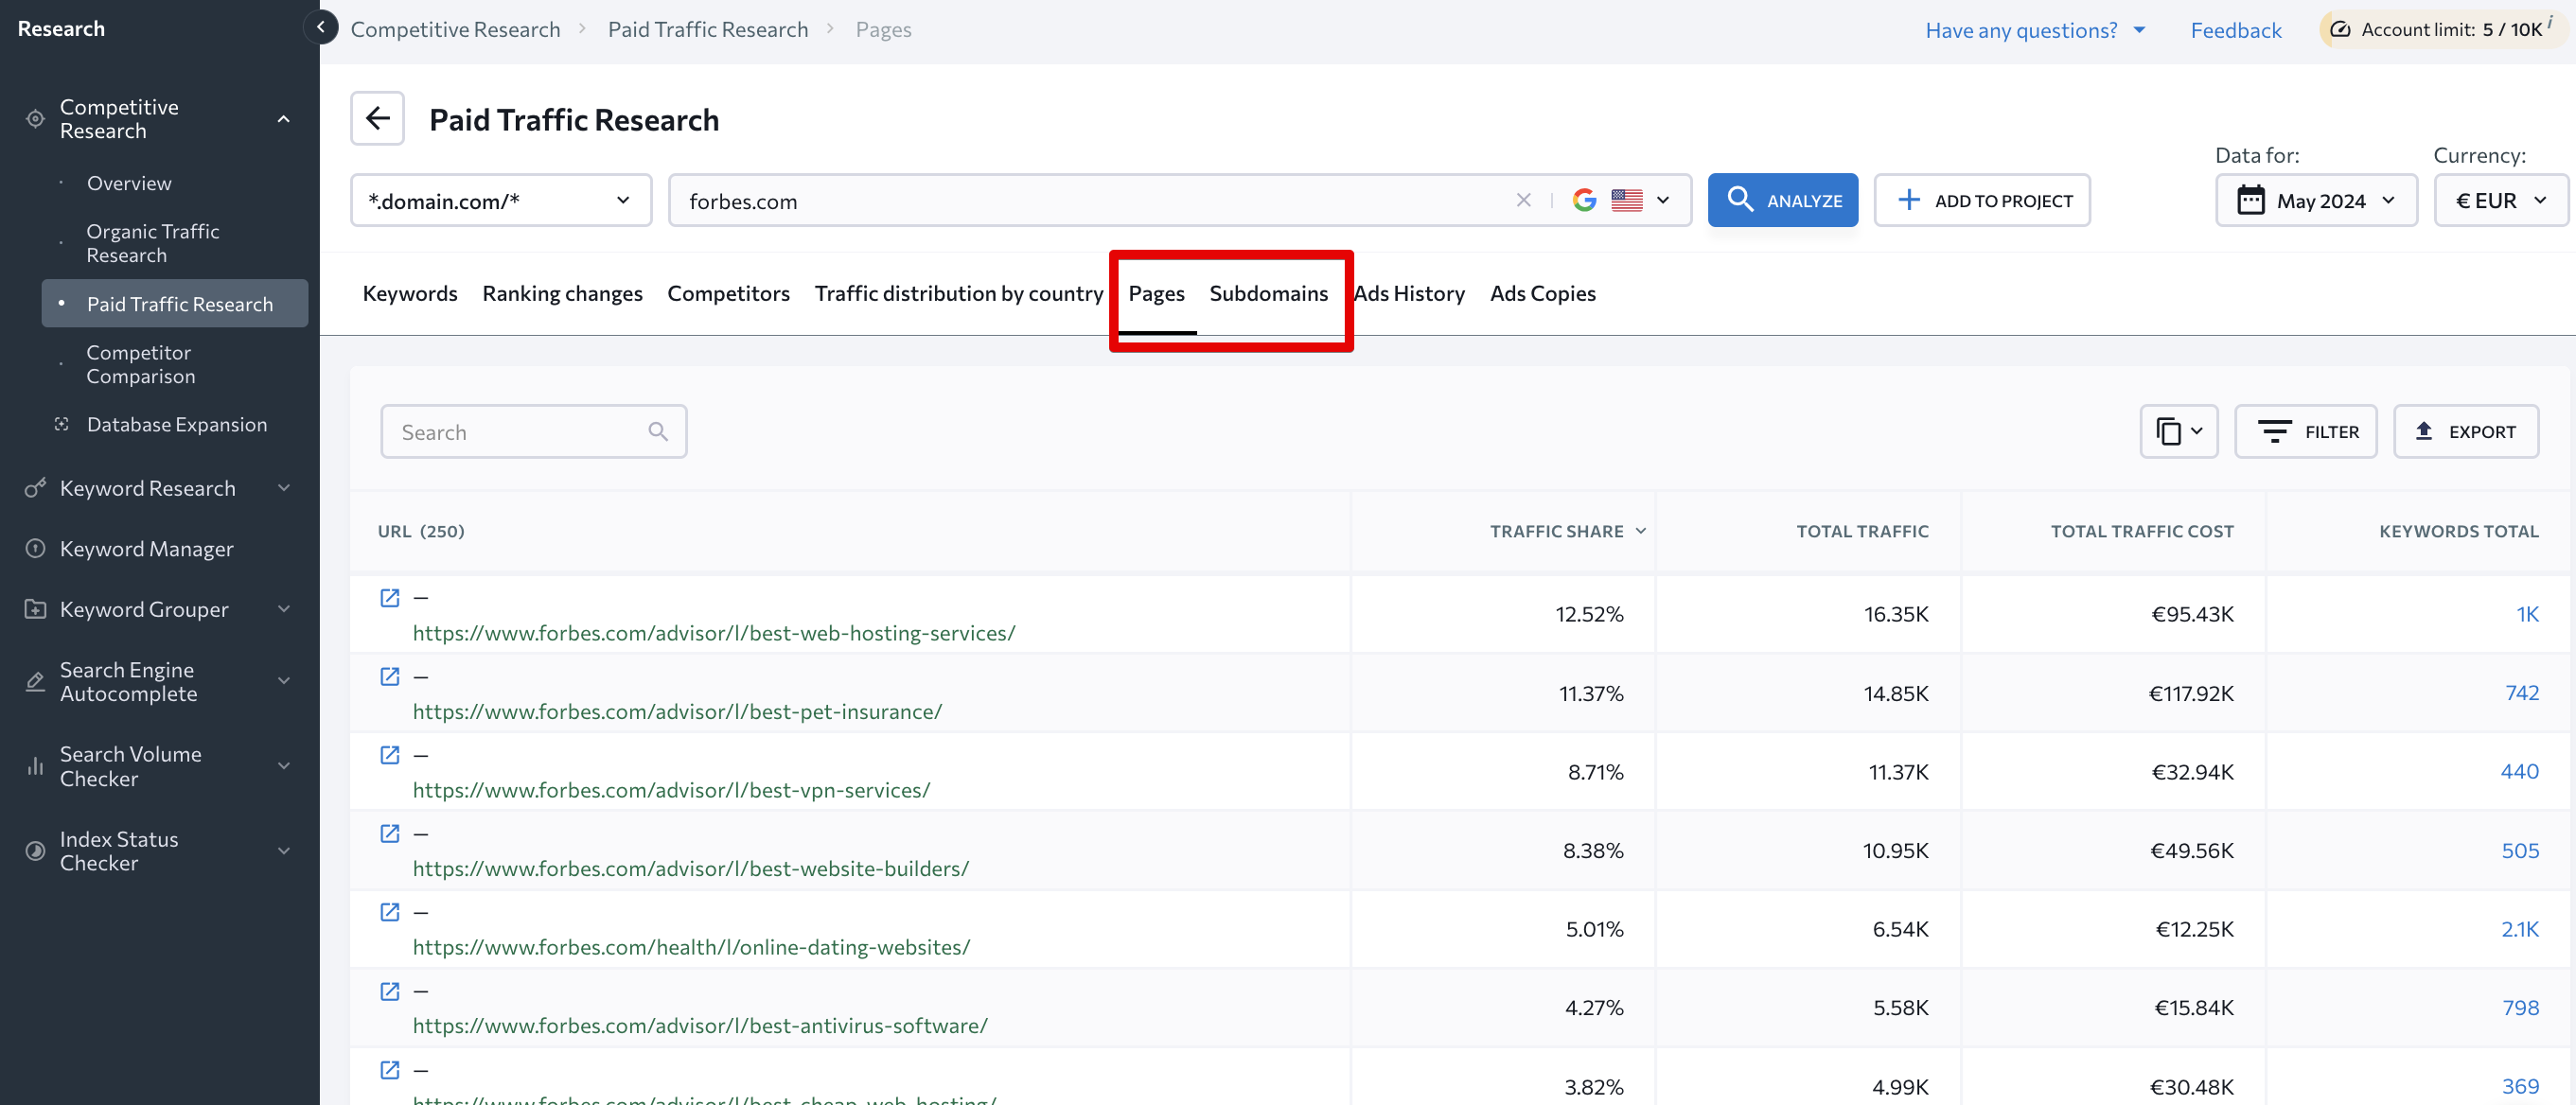
Task: Click the online-dating-websites URL link
Action: pyautogui.click(x=691, y=947)
